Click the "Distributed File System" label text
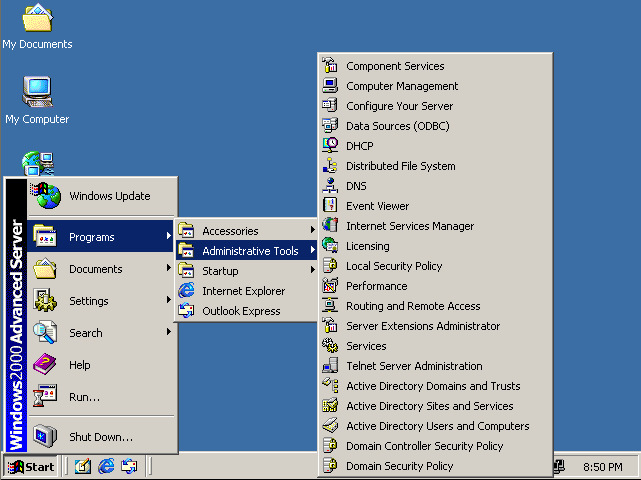The image size is (641, 480). point(401,166)
